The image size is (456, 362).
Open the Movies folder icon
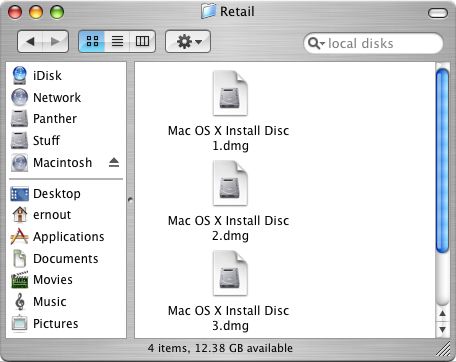coord(20,280)
